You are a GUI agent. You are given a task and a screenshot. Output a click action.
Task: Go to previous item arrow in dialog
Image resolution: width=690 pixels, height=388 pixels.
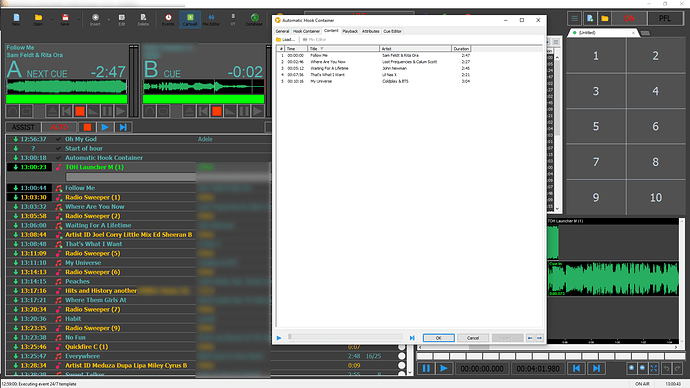(x=530, y=338)
